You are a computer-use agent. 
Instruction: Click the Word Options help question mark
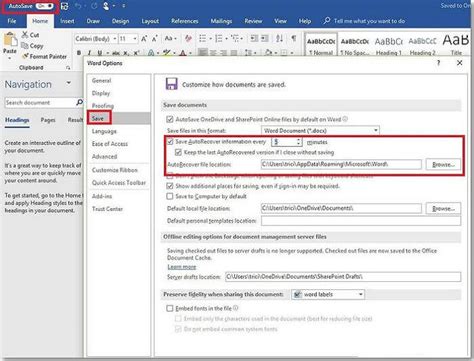tap(439, 63)
